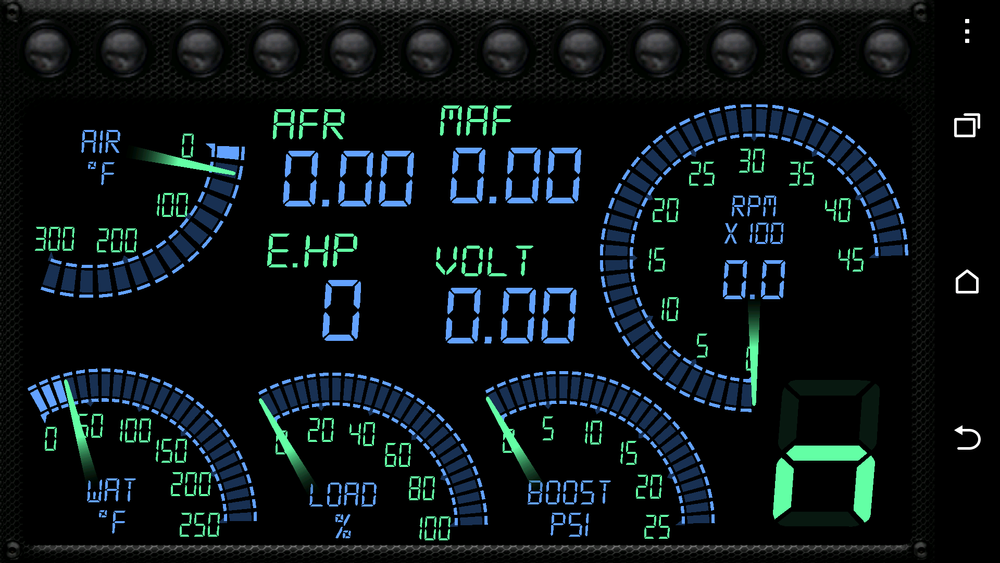Tap the RPM x100 tachometer gauge

[754, 257]
